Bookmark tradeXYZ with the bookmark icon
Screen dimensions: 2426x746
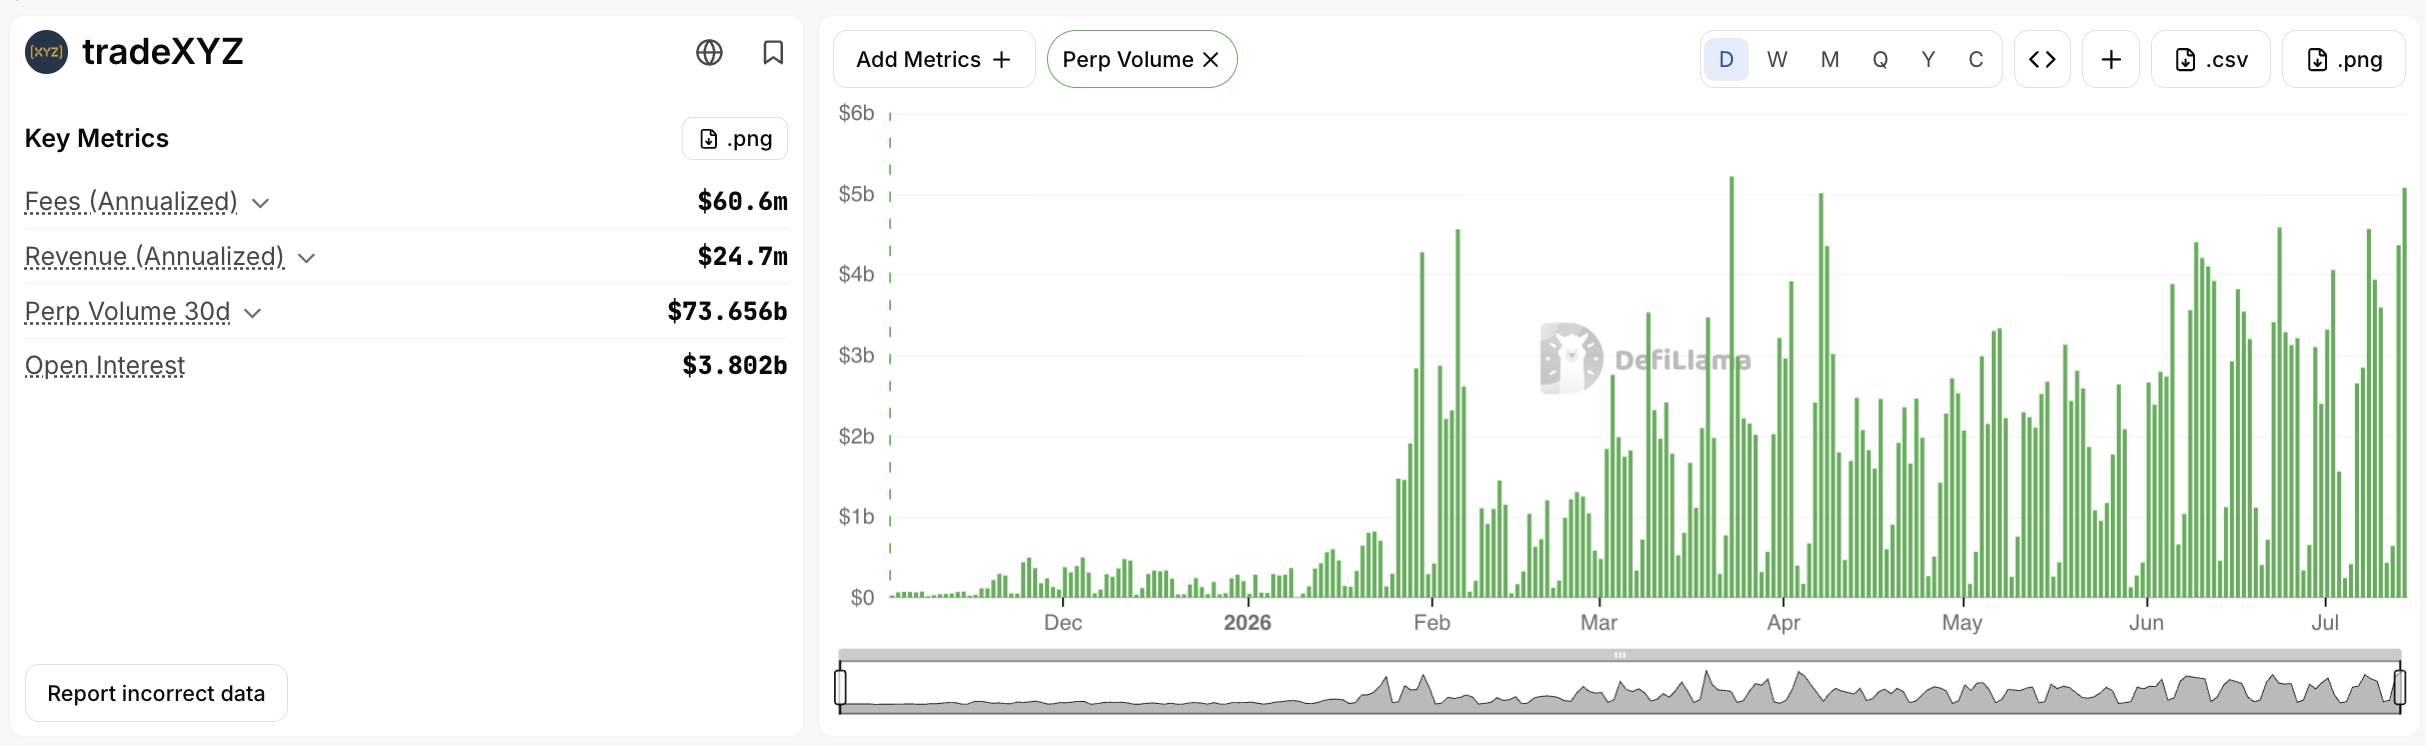click(x=773, y=52)
